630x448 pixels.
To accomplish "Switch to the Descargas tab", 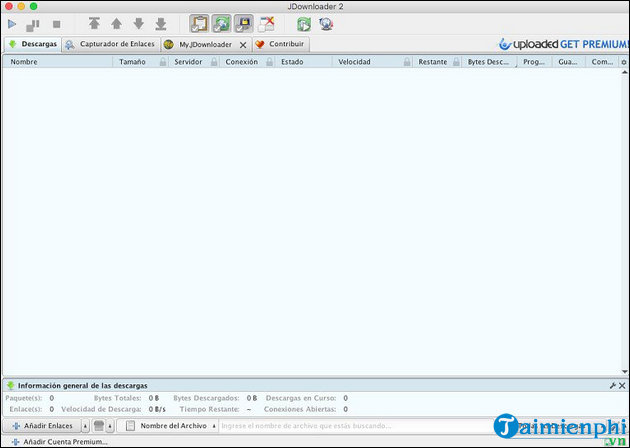I will tap(33, 44).
